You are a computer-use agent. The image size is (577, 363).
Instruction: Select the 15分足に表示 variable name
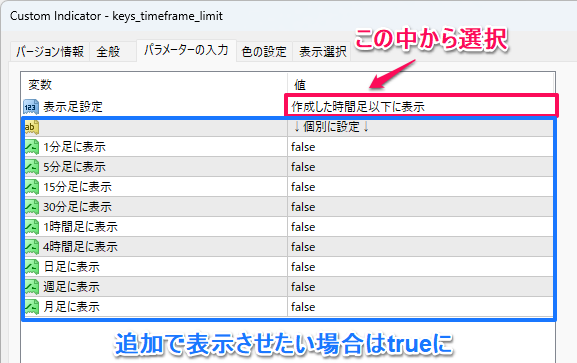click(x=77, y=187)
